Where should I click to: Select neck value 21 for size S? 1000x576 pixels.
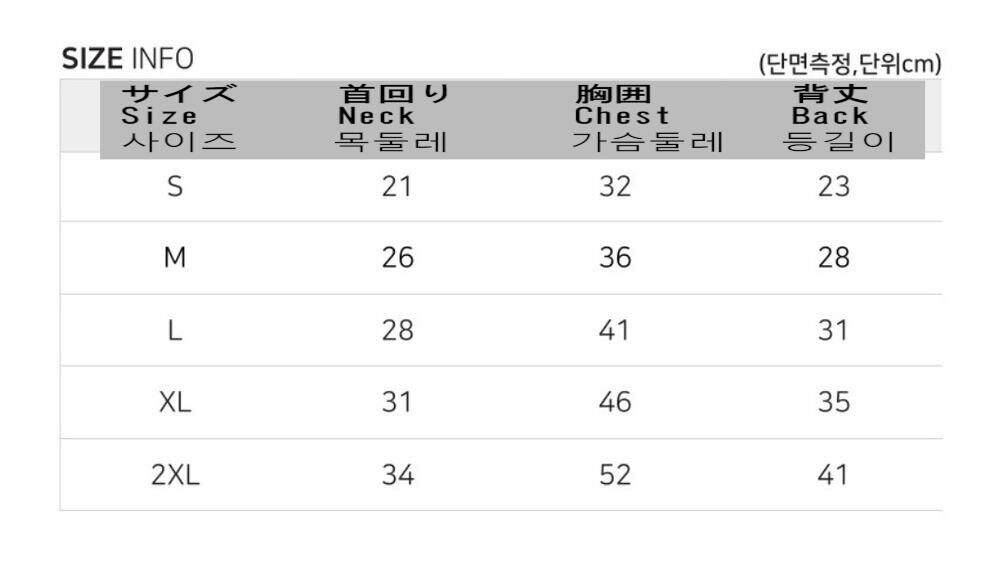tap(398, 186)
